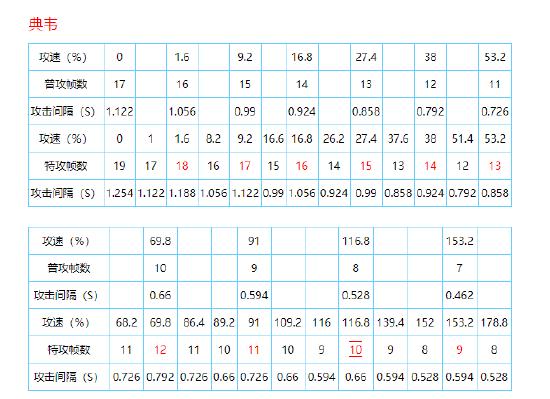This screenshot has height=399, width=550.
Task: Click the red 12 frame cell under 69.8
Action: [160, 350]
